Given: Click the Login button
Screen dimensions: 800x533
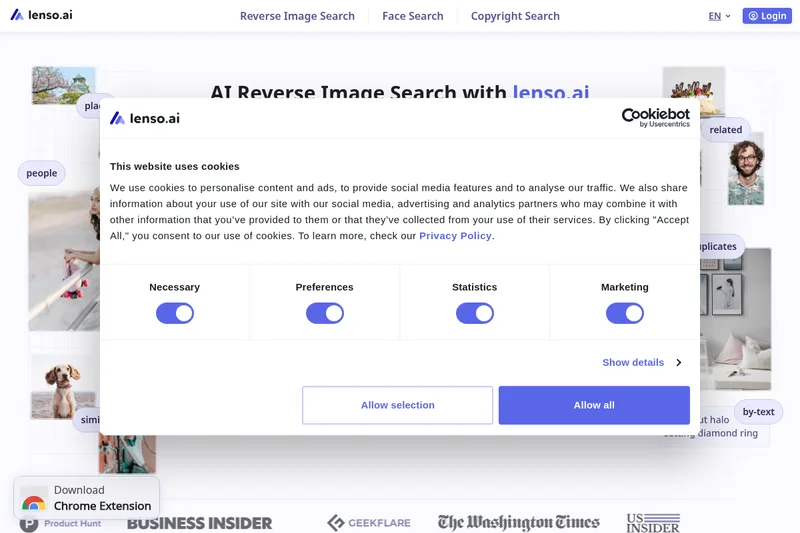Looking at the screenshot, I should [767, 16].
